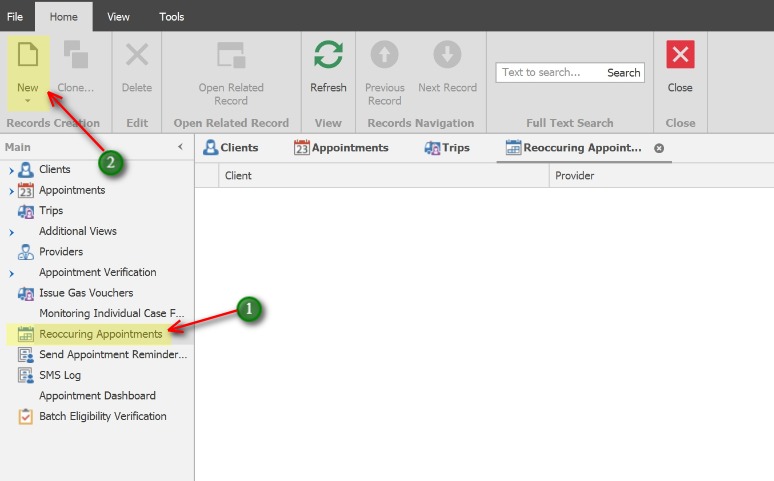This screenshot has width=774, height=481.
Task: Select Send Appointment Reminder label
Action: 113,355
